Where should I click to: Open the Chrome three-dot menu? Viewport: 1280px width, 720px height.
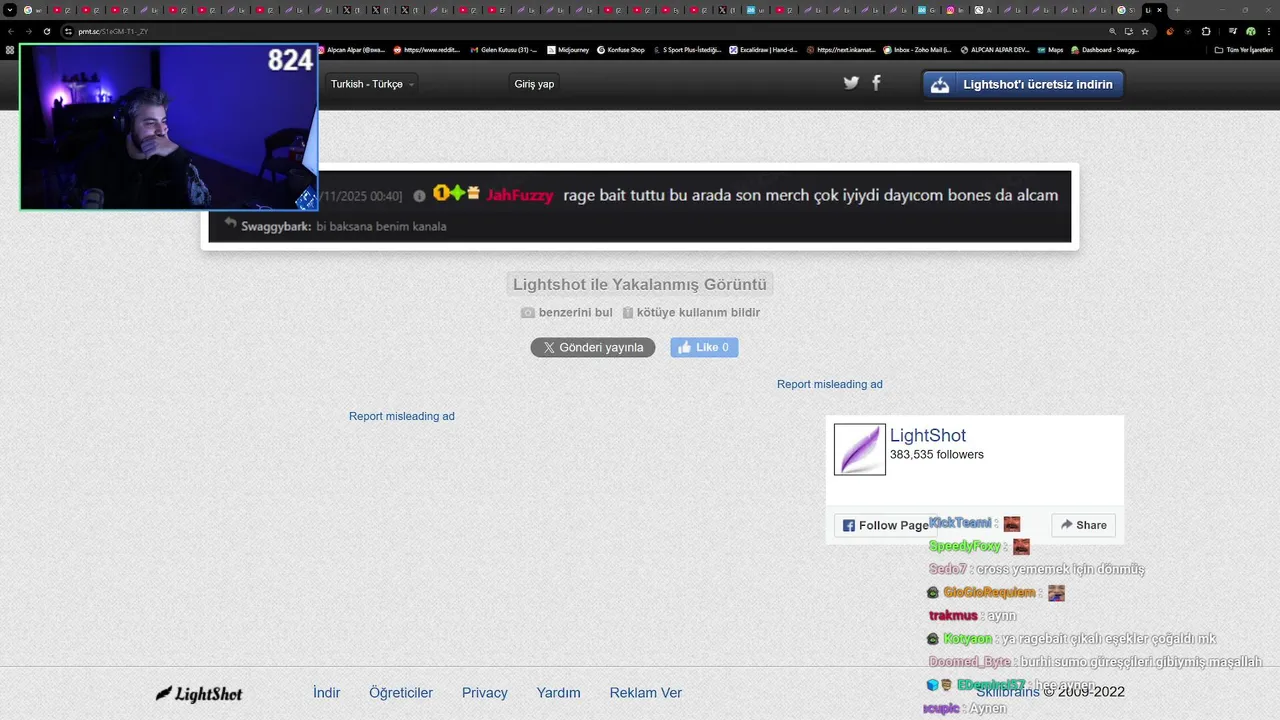1269,31
